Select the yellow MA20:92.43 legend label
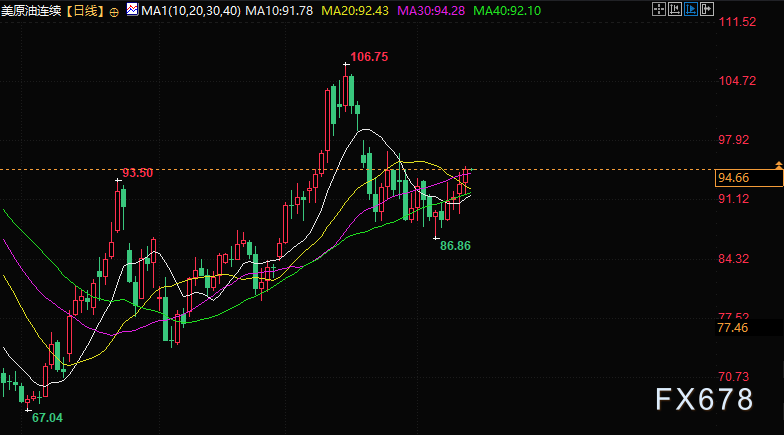The height and width of the screenshot is (435, 784). pos(354,10)
